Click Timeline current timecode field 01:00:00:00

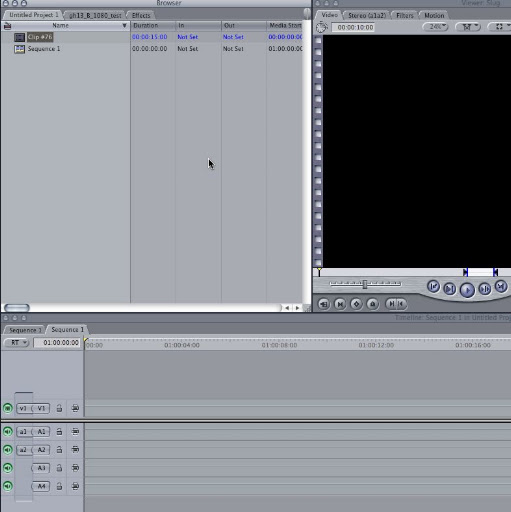click(57, 343)
